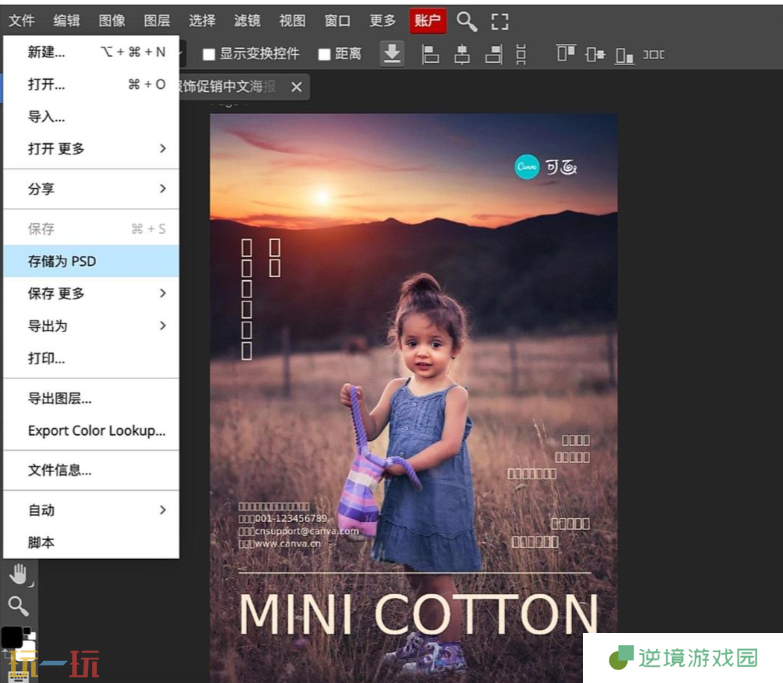Image resolution: width=783 pixels, height=683 pixels.
Task: Select the Zoom tool in left toolbar
Action: click(x=18, y=606)
